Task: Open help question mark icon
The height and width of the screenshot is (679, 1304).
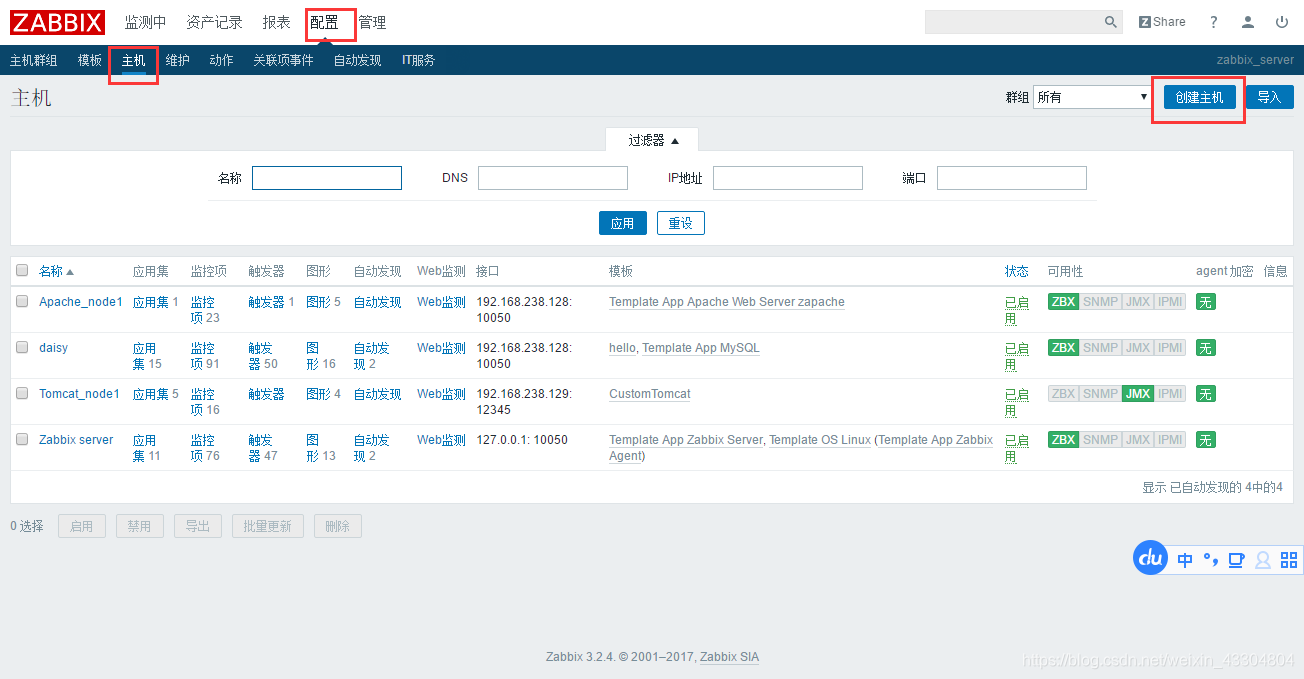Action: (x=1214, y=22)
